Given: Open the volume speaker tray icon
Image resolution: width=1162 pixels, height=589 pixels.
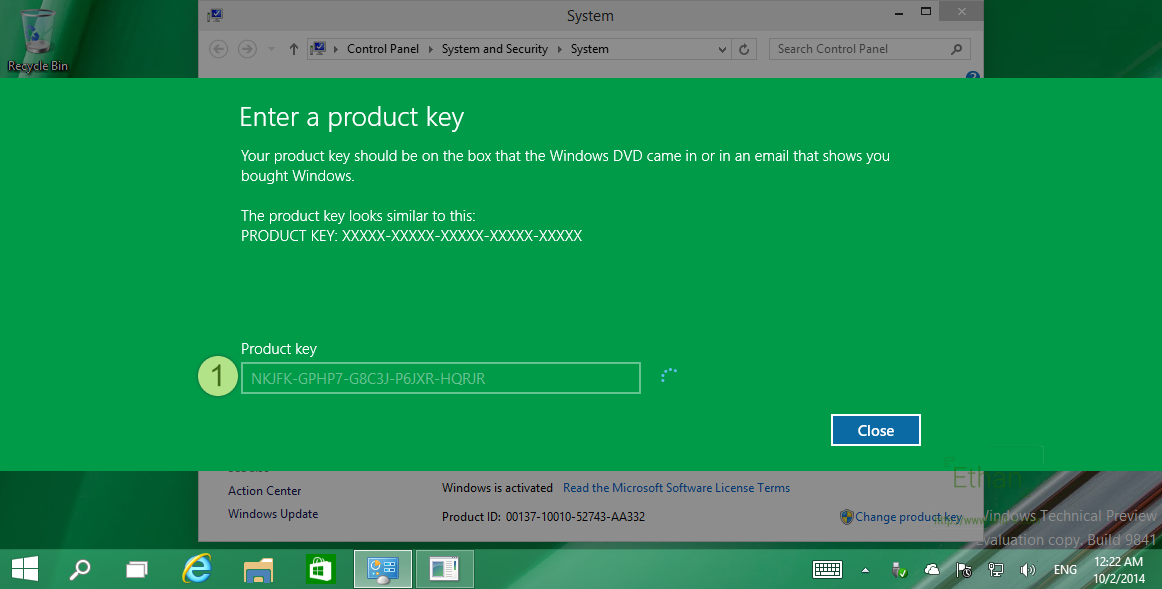Looking at the screenshot, I should 1028,569.
